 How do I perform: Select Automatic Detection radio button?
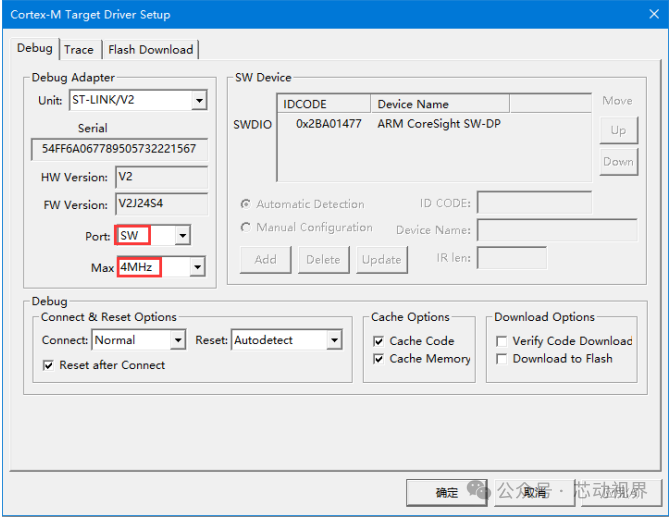246,204
